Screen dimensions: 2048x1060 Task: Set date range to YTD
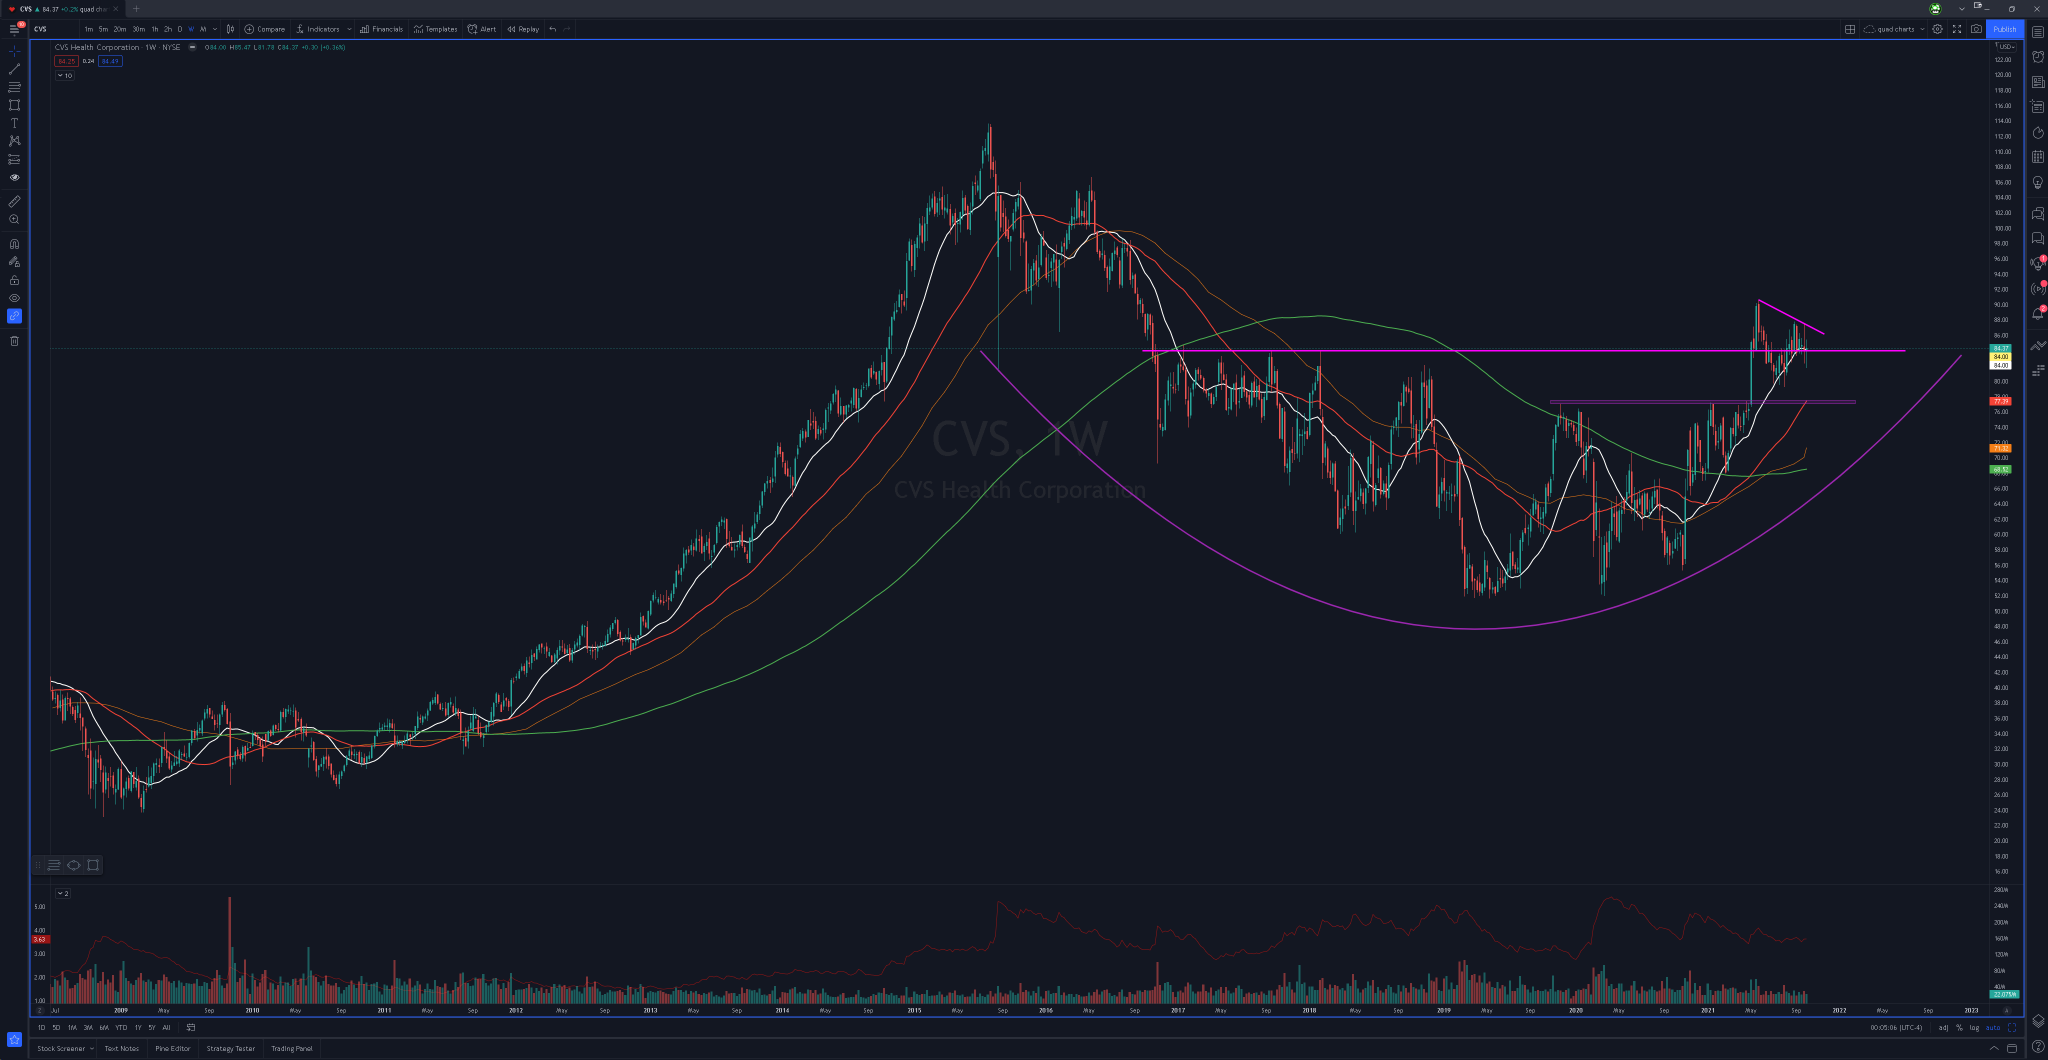point(121,1027)
